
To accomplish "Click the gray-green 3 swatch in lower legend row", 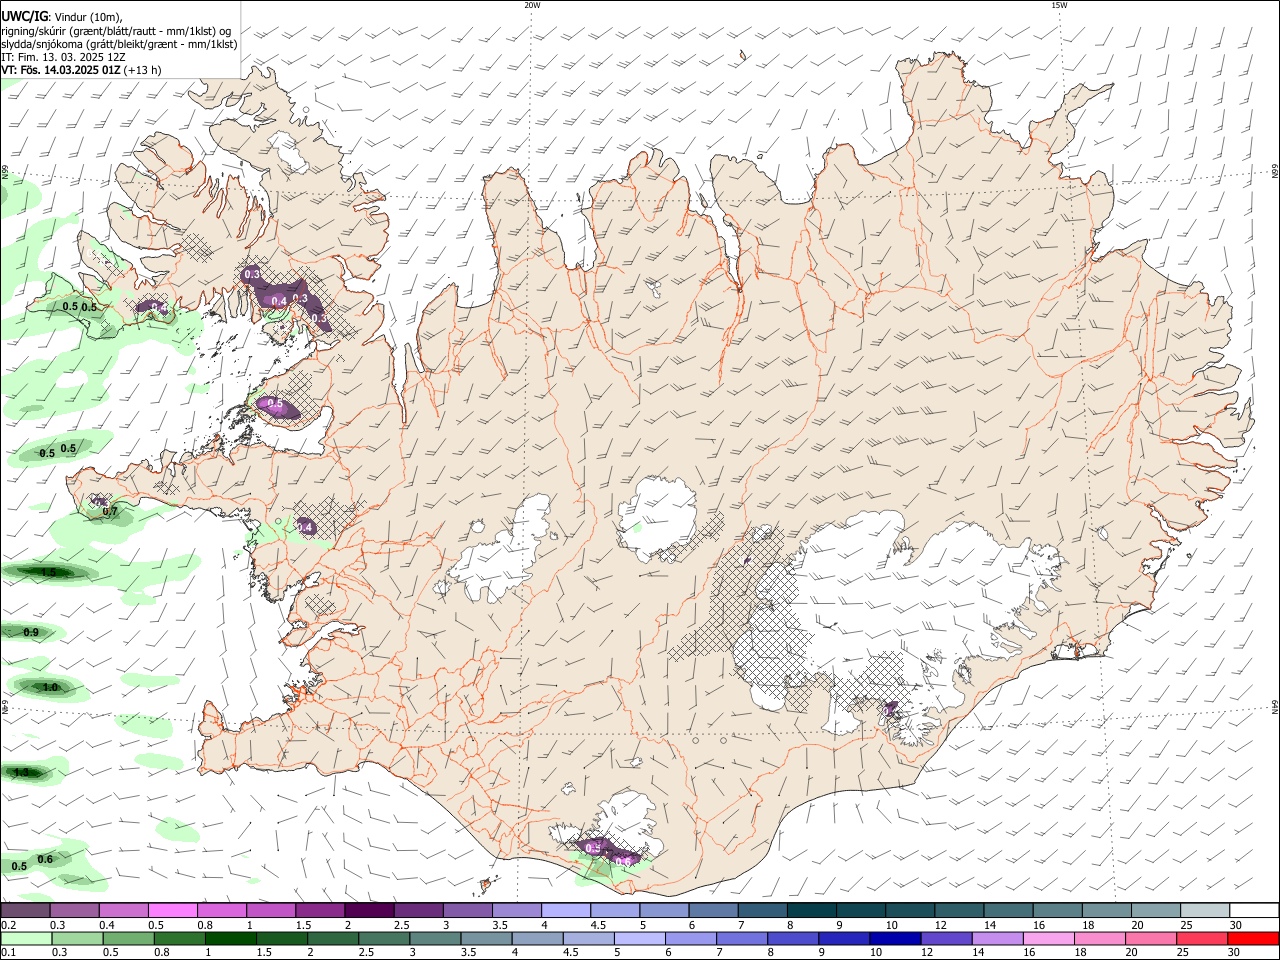I will pos(435,938).
